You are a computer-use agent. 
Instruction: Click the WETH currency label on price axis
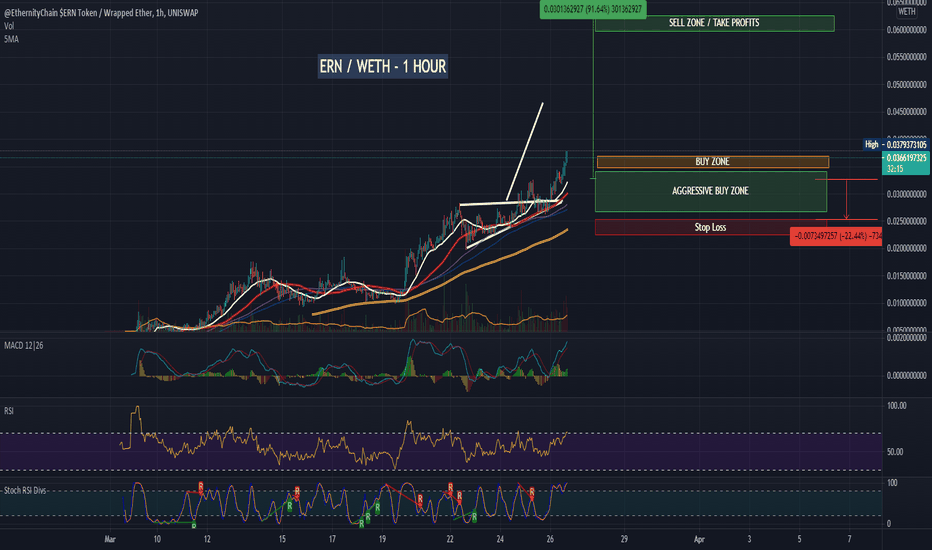click(906, 12)
